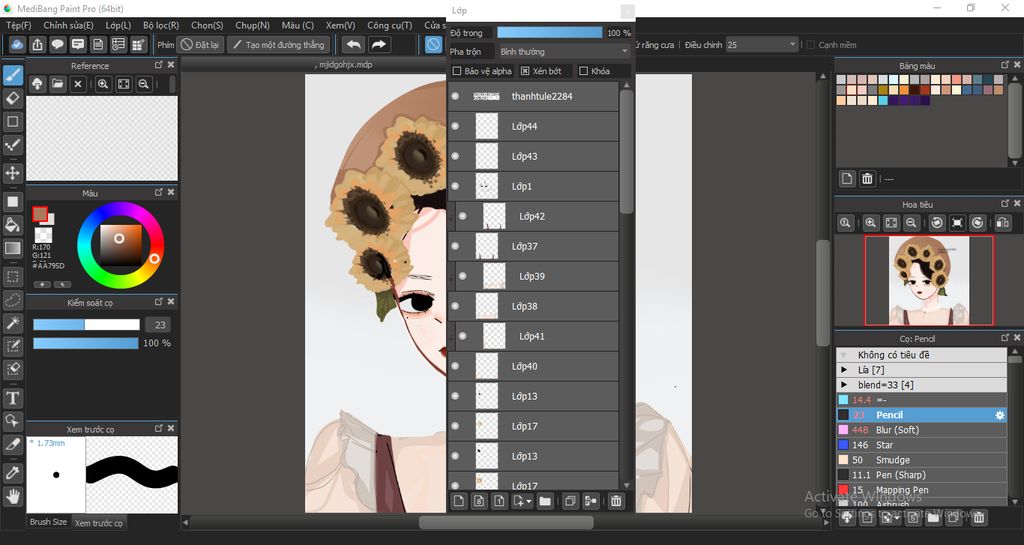This screenshot has width=1024, height=545.
Task: Select the Lasso tool
Action: [12, 300]
